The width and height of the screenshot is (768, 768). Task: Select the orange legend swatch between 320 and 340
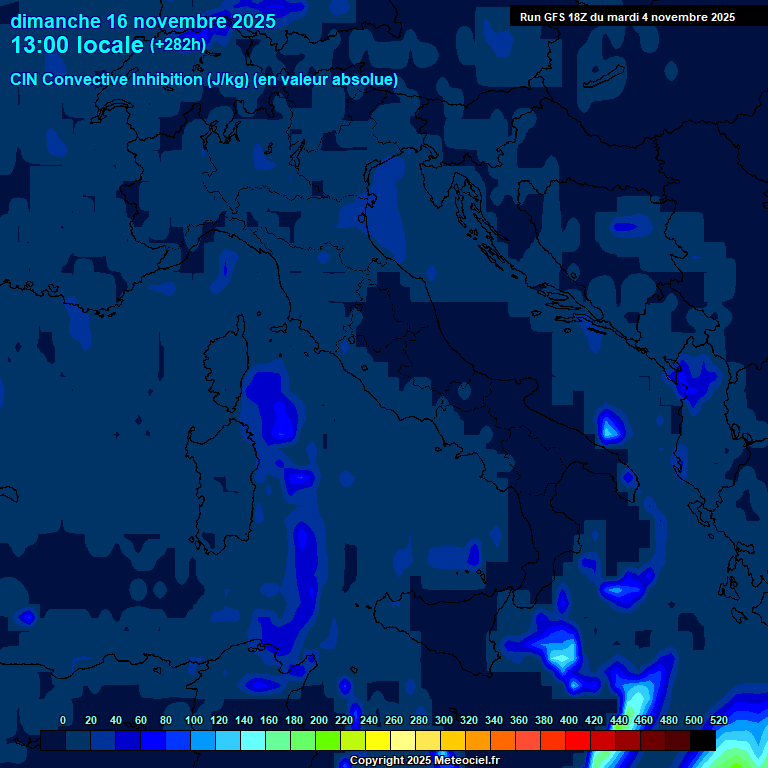click(x=478, y=740)
